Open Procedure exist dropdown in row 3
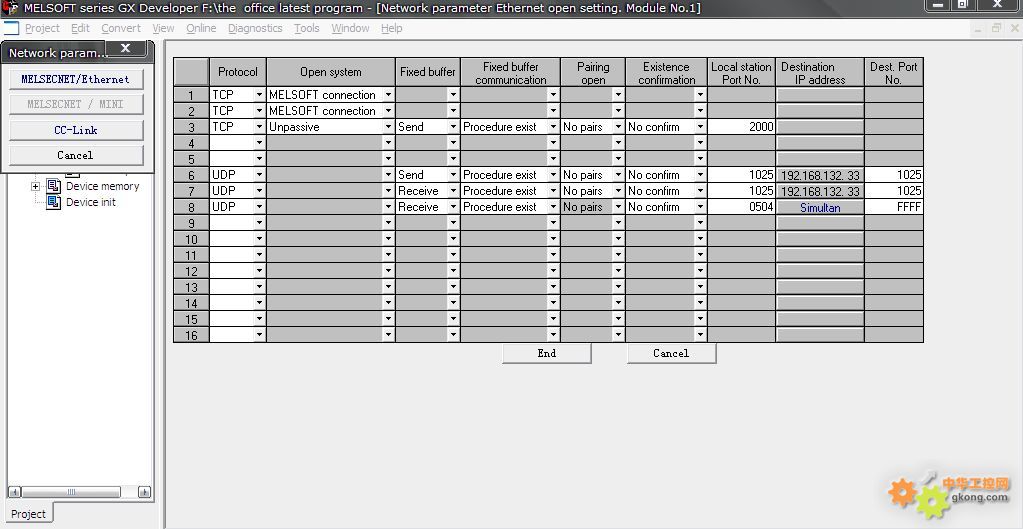Viewport: 1023px width, 529px height. point(553,127)
